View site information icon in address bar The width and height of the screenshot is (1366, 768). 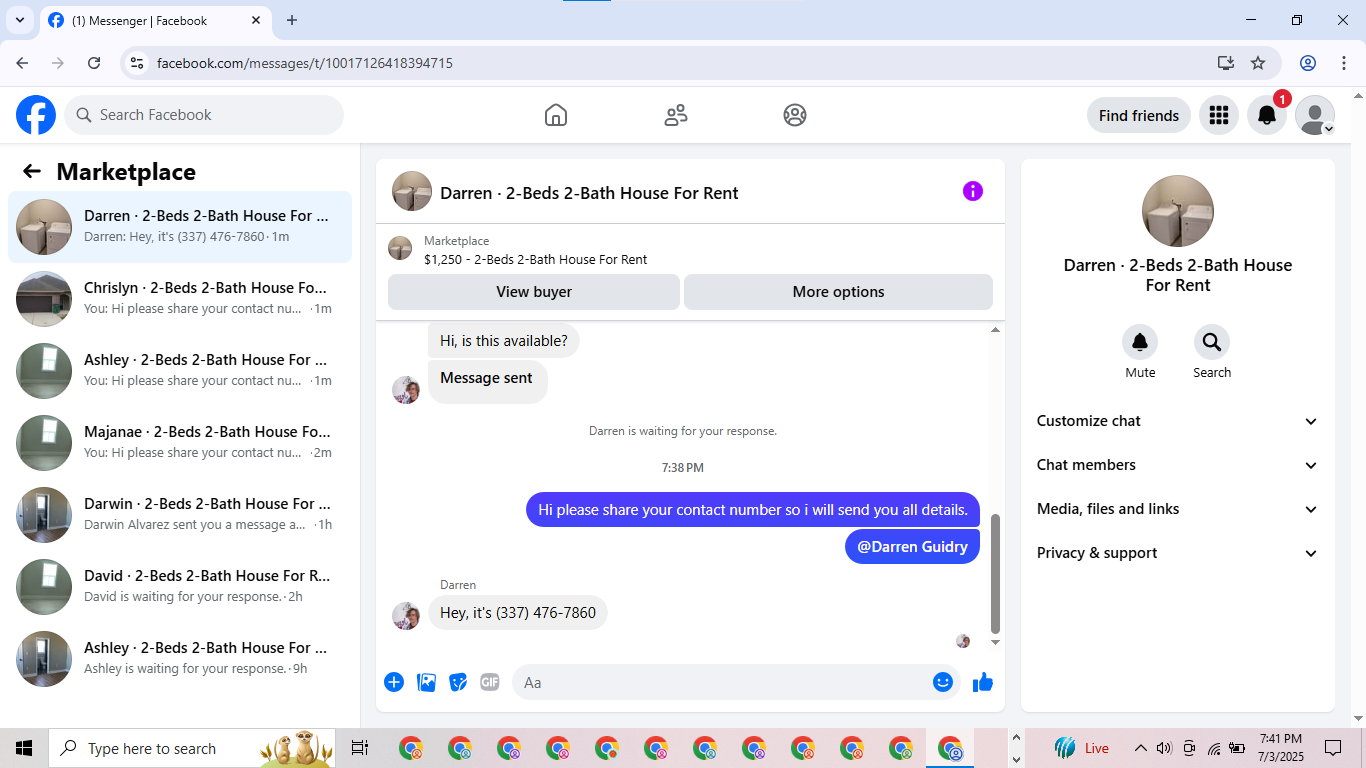click(x=138, y=63)
